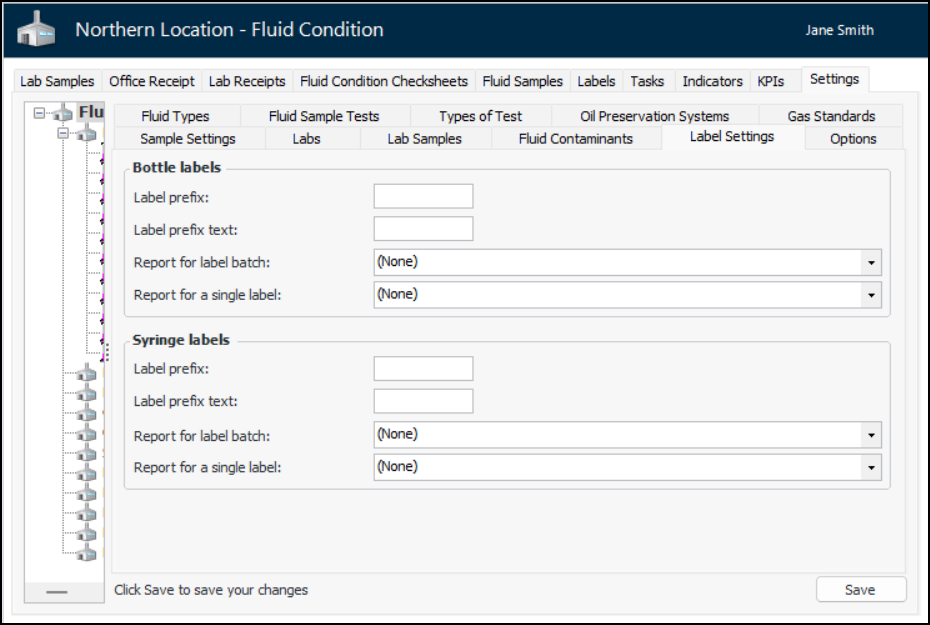Collapse the second-level tree node under Flu
Screen dimensions: 930x625
pos(64,133)
